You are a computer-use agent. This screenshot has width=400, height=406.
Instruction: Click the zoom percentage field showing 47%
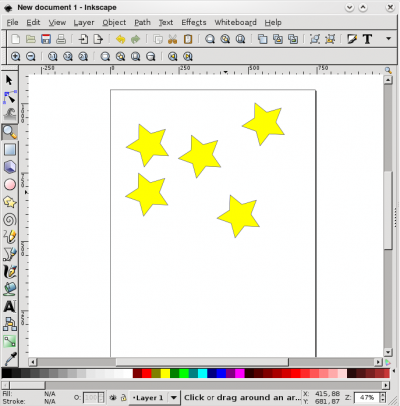click(366, 397)
